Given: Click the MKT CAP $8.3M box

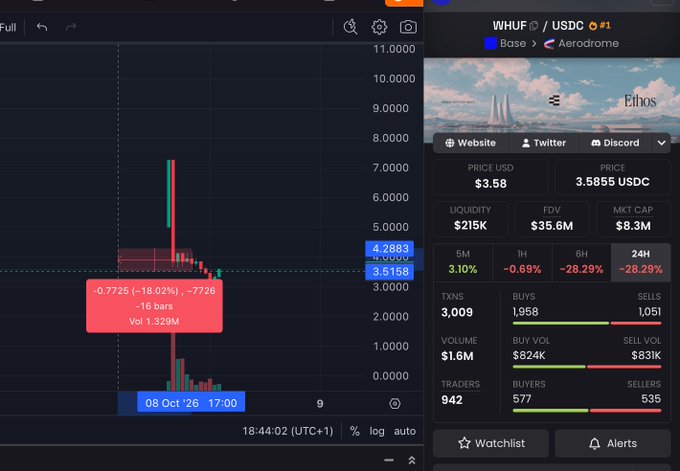Looking at the screenshot, I should pos(633,219).
